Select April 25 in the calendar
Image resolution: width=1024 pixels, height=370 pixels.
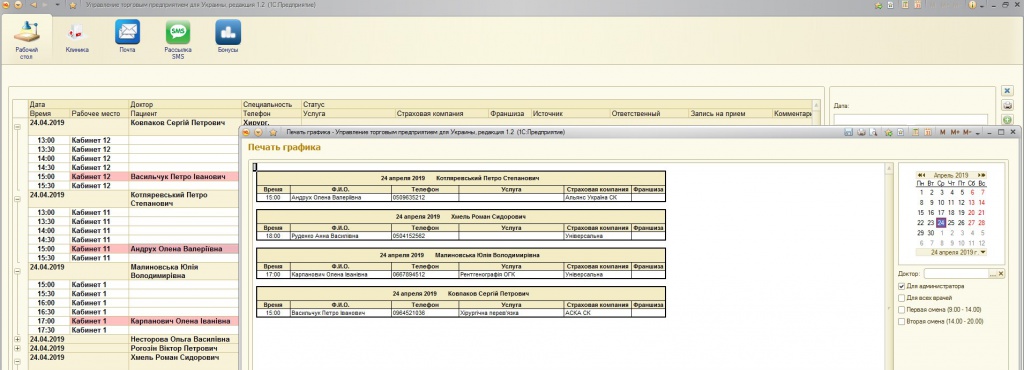951,223
